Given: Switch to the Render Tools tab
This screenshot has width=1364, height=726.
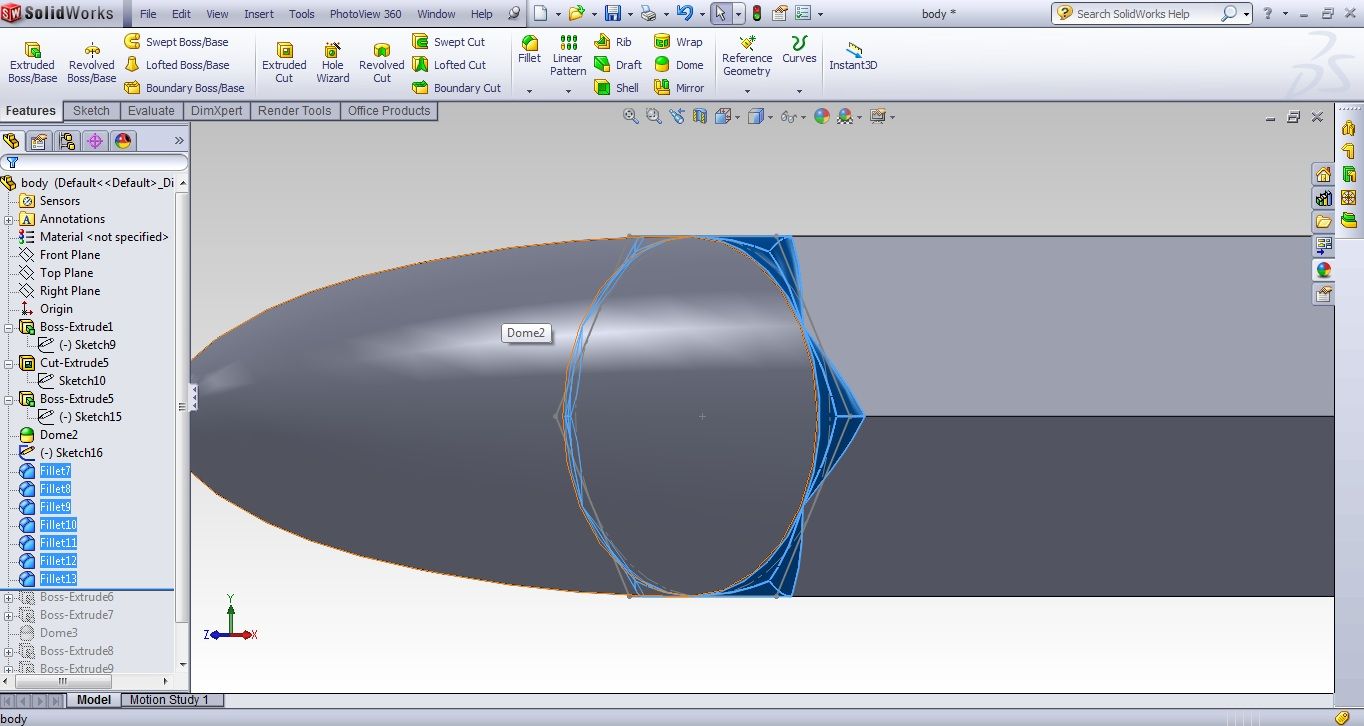Looking at the screenshot, I should (294, 111).
